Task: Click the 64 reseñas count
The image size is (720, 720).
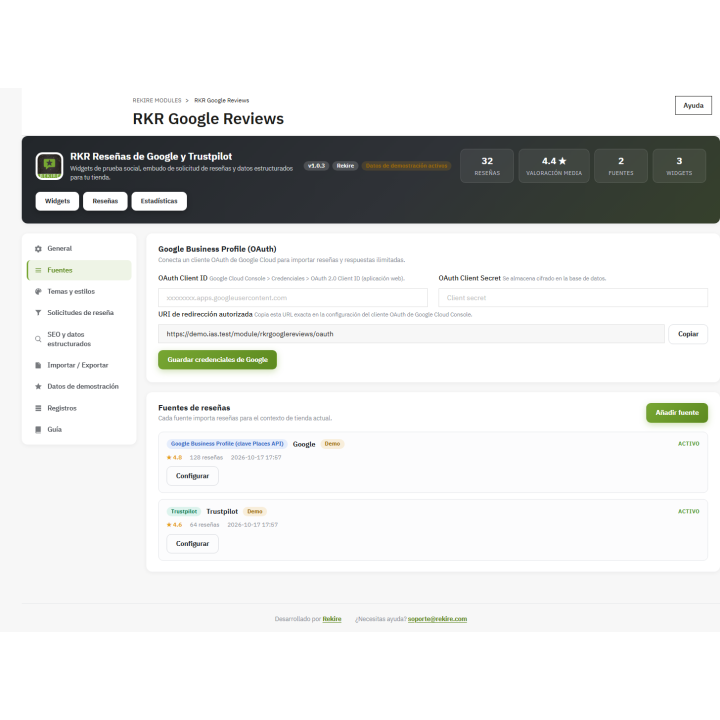Action: pos(204,525)
